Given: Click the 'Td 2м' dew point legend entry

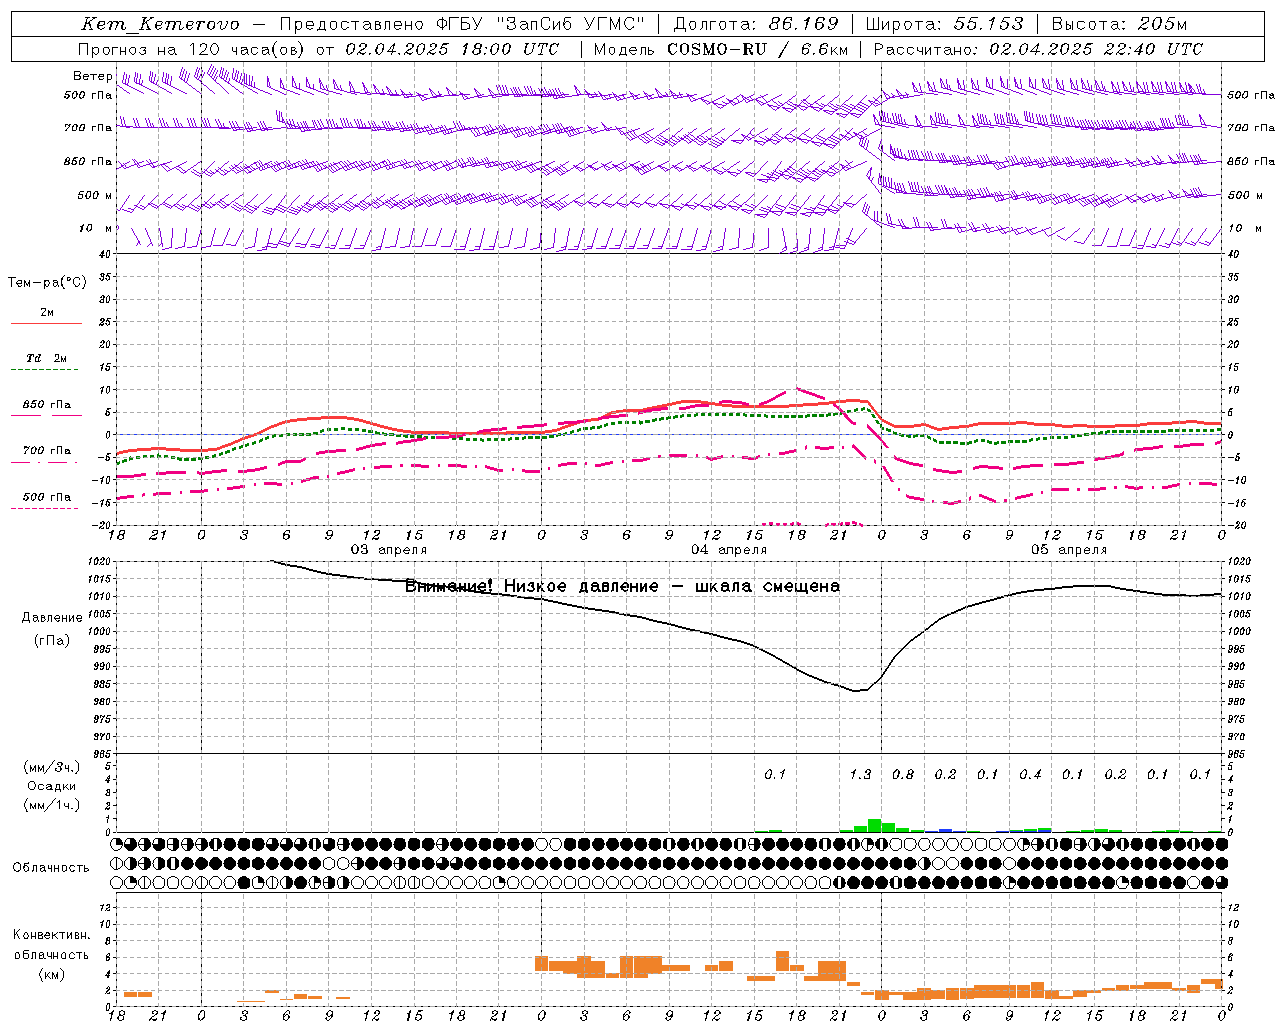Looking at the screenshot, I should tap(47, 358).
